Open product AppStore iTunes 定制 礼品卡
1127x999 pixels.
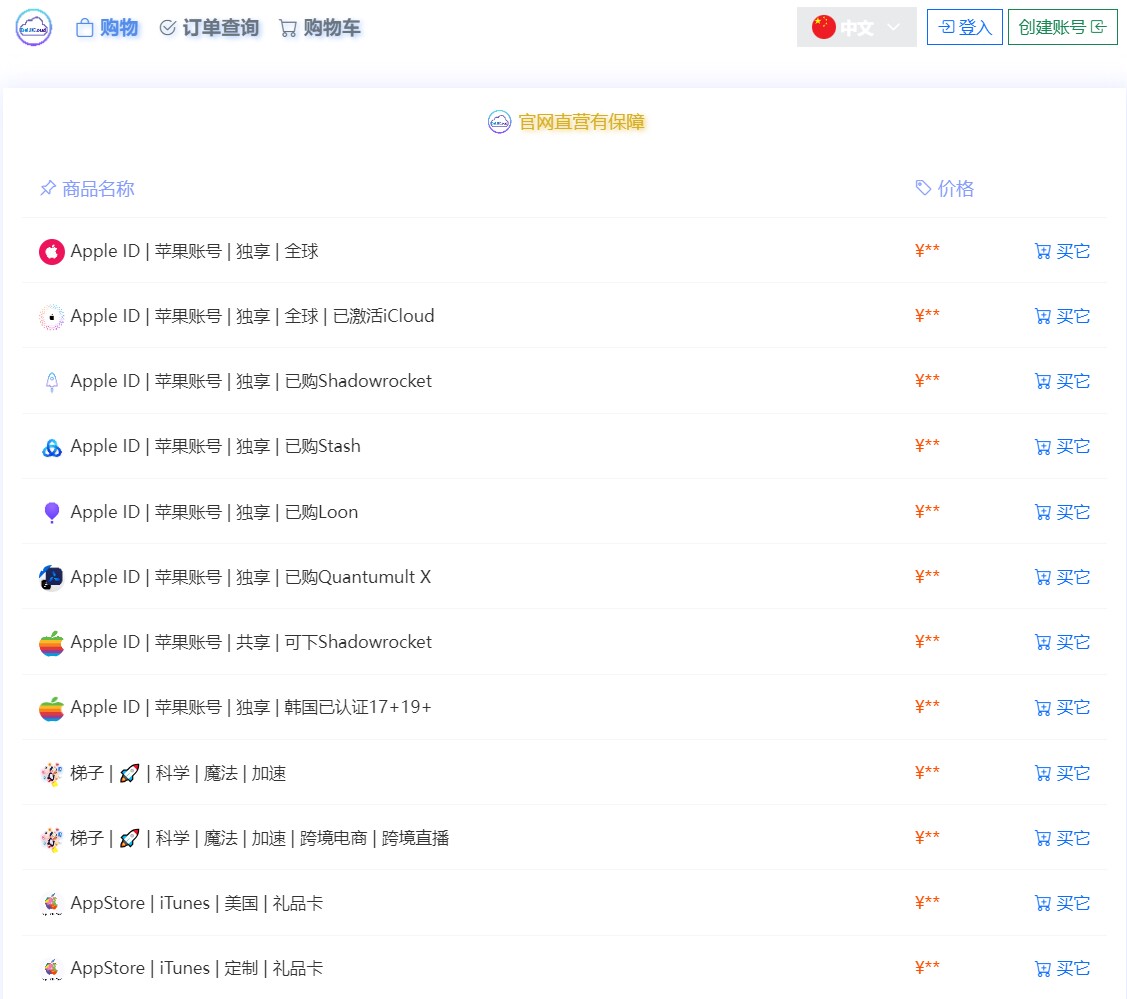click(196, 969)
